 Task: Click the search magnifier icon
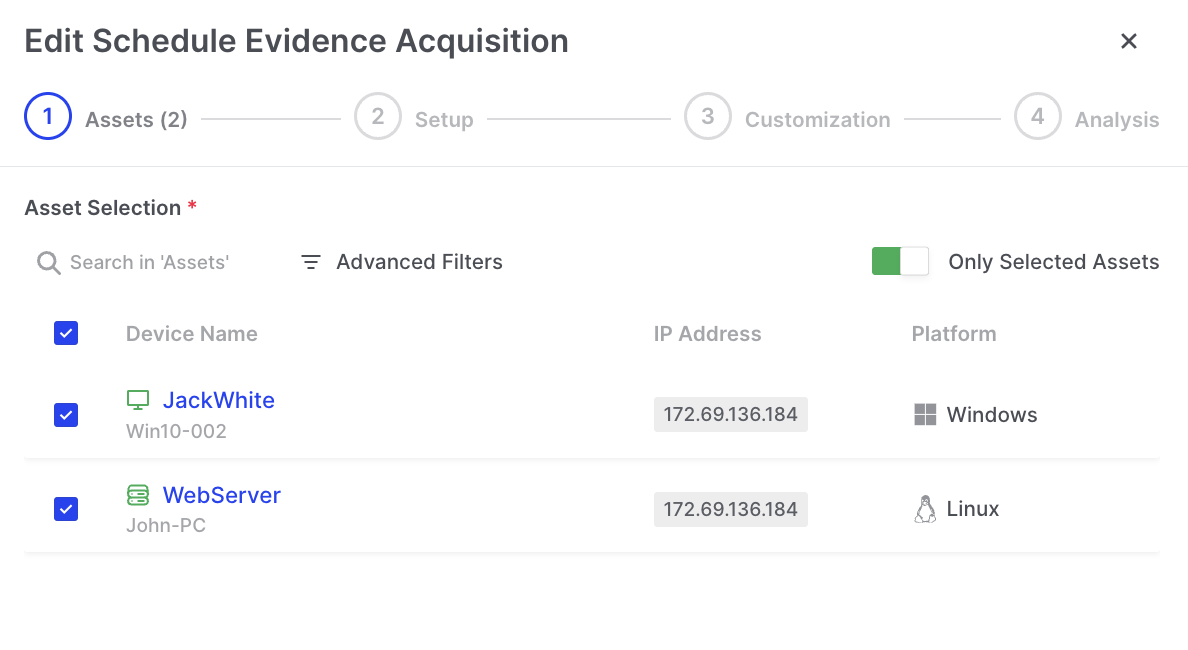pyautogui.click(x=48, y=263)
